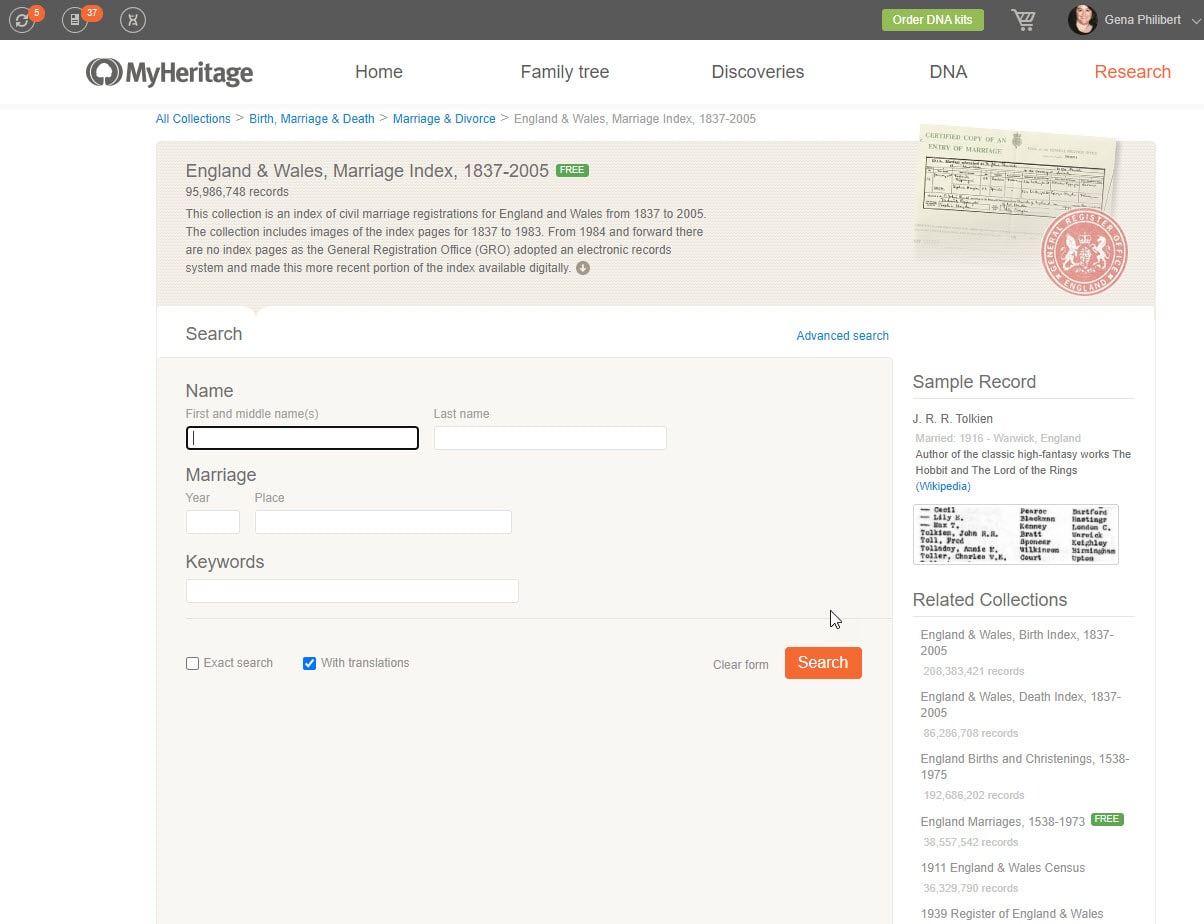Click the collection title heading text
Image resolution: width=1204 pixels, height=924 pixels.
367,171
